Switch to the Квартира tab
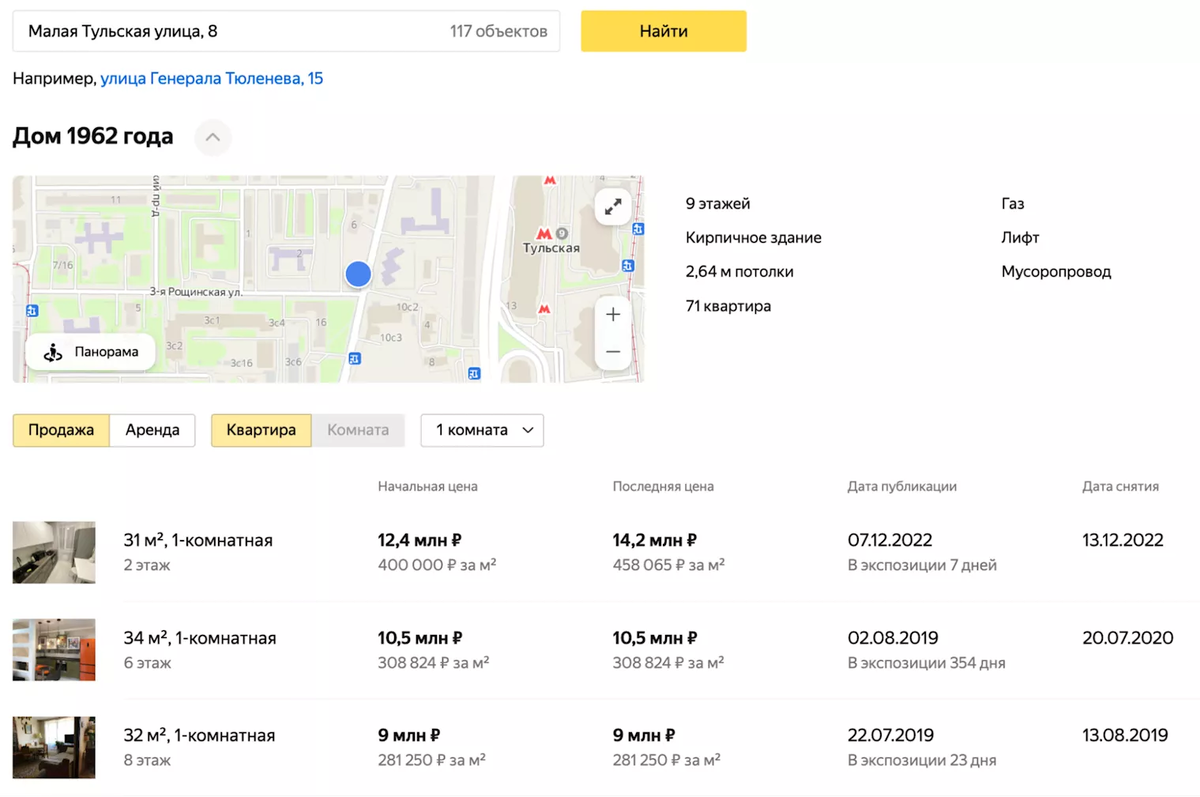This screenshot has height=797, width=1200. pyautogui.click(x=261, y=430)
